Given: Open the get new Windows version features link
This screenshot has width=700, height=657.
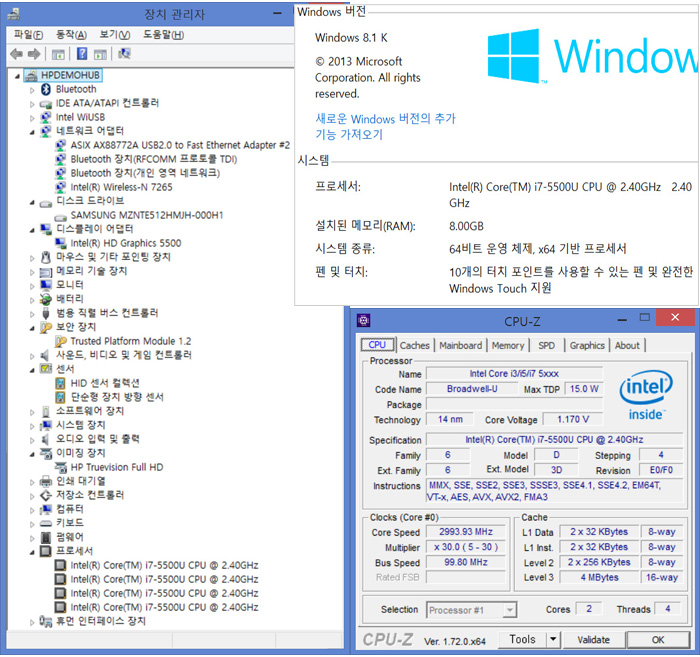Looking at the screenshot, I should [x=385, y=127].
